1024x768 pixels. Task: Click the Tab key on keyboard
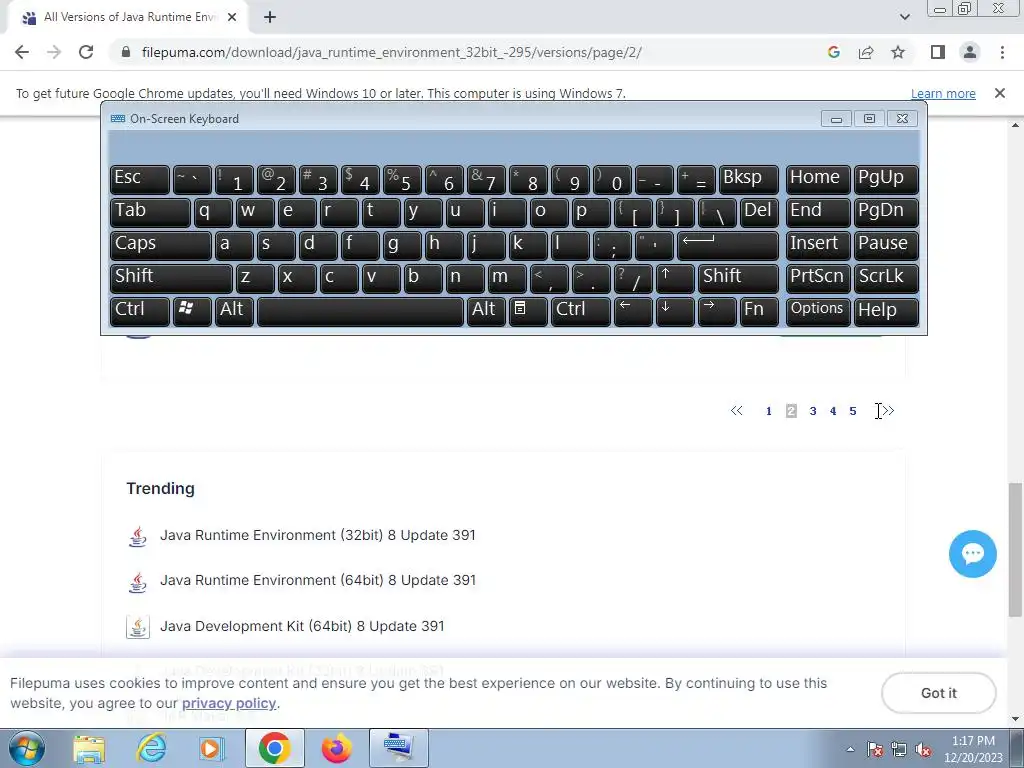pos(150,212)
